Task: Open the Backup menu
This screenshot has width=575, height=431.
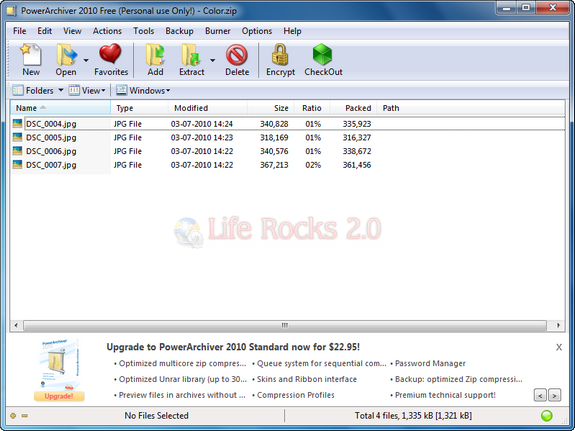Action: click(x=179, y=31)
